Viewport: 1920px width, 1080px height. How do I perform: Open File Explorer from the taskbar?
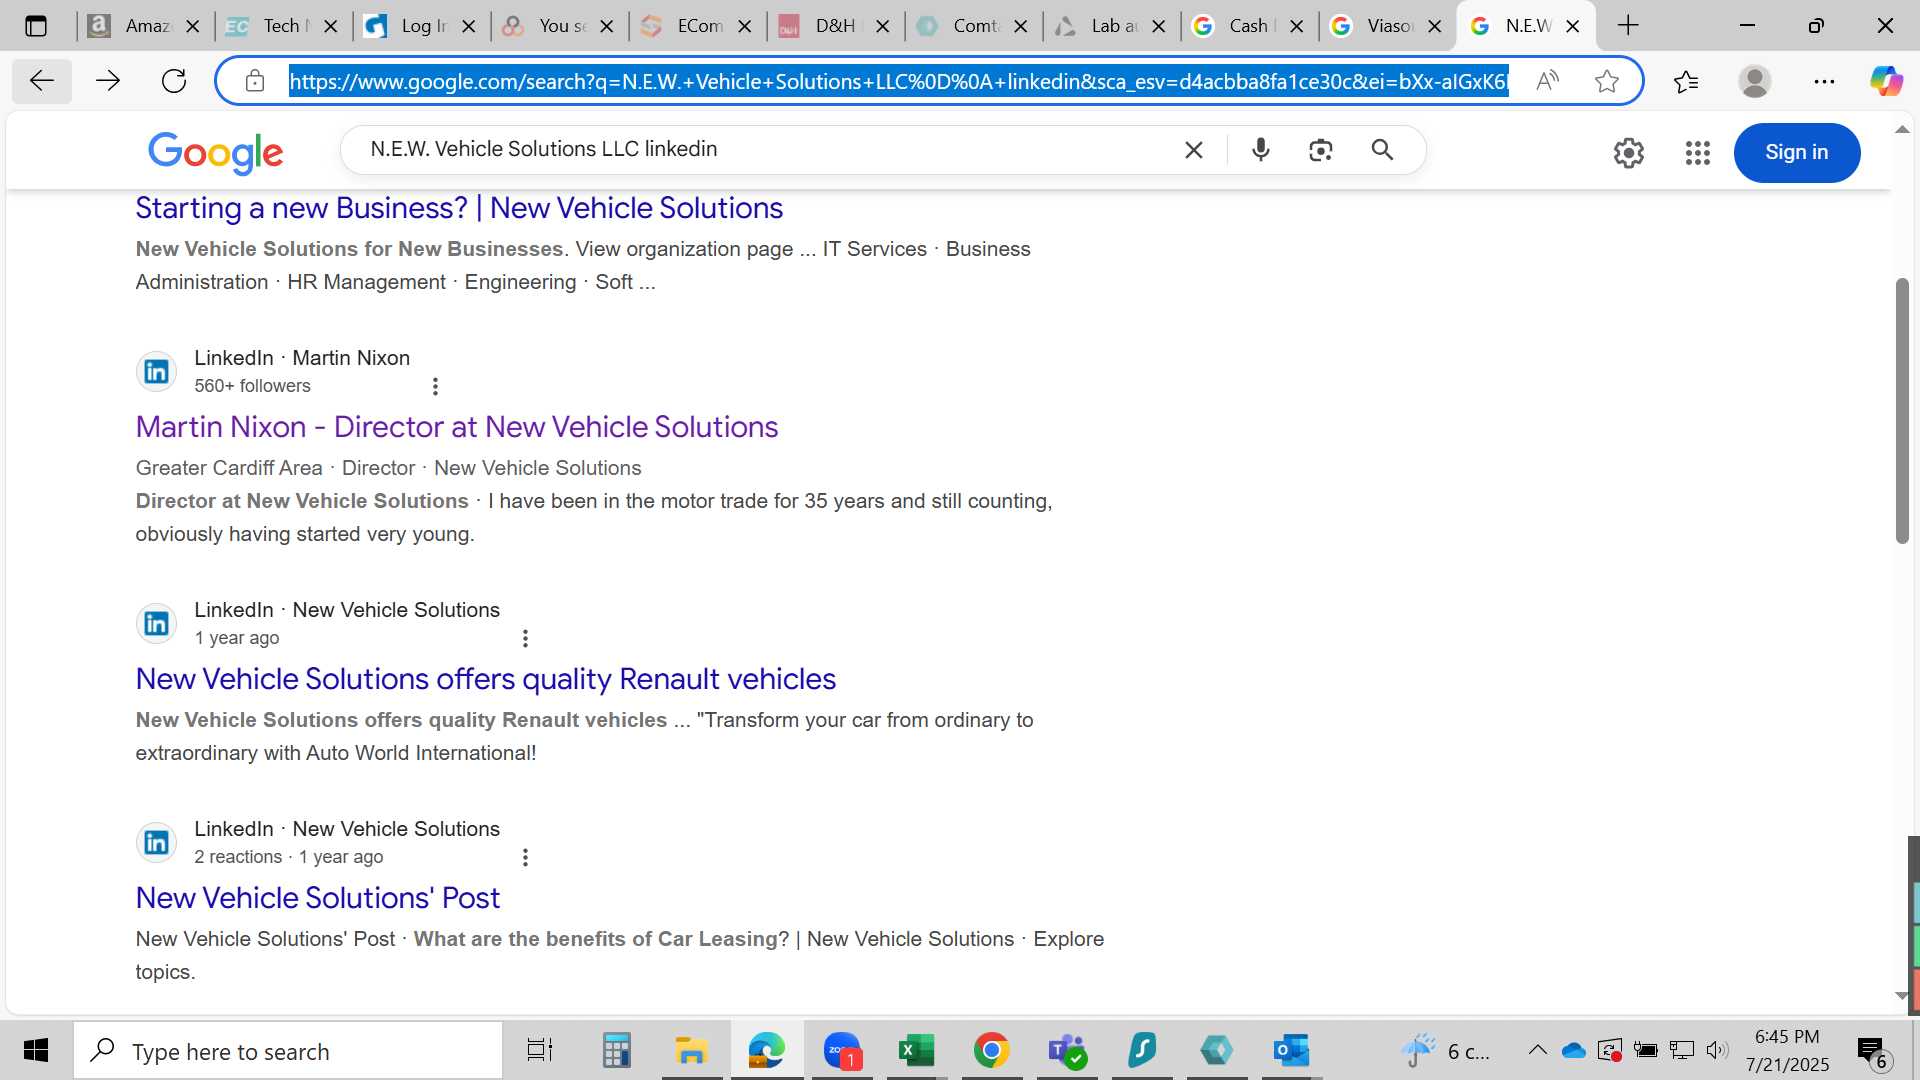(691, 1051)
